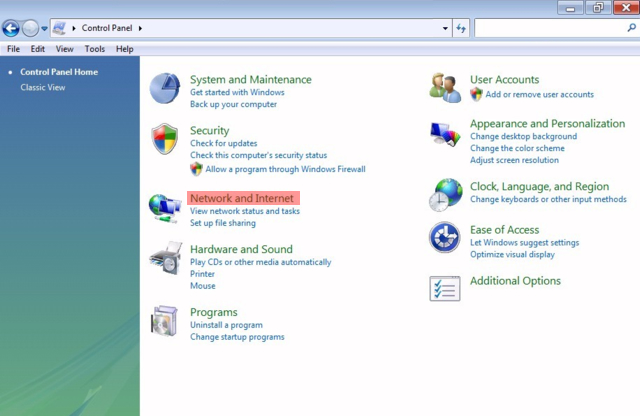Open the recent pages dropdown arrow
The image size is (640, 416).
[x=44, y=29]
